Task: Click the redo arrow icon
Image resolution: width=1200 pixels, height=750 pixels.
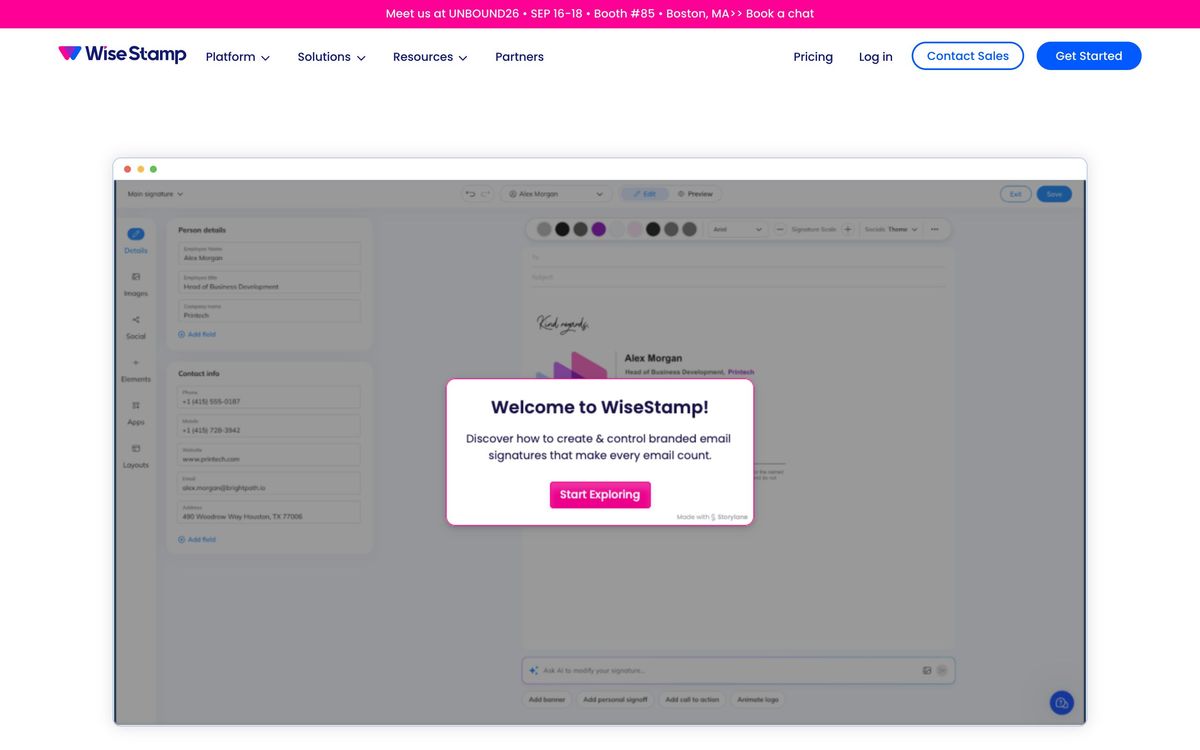Action: click(485, 194)
